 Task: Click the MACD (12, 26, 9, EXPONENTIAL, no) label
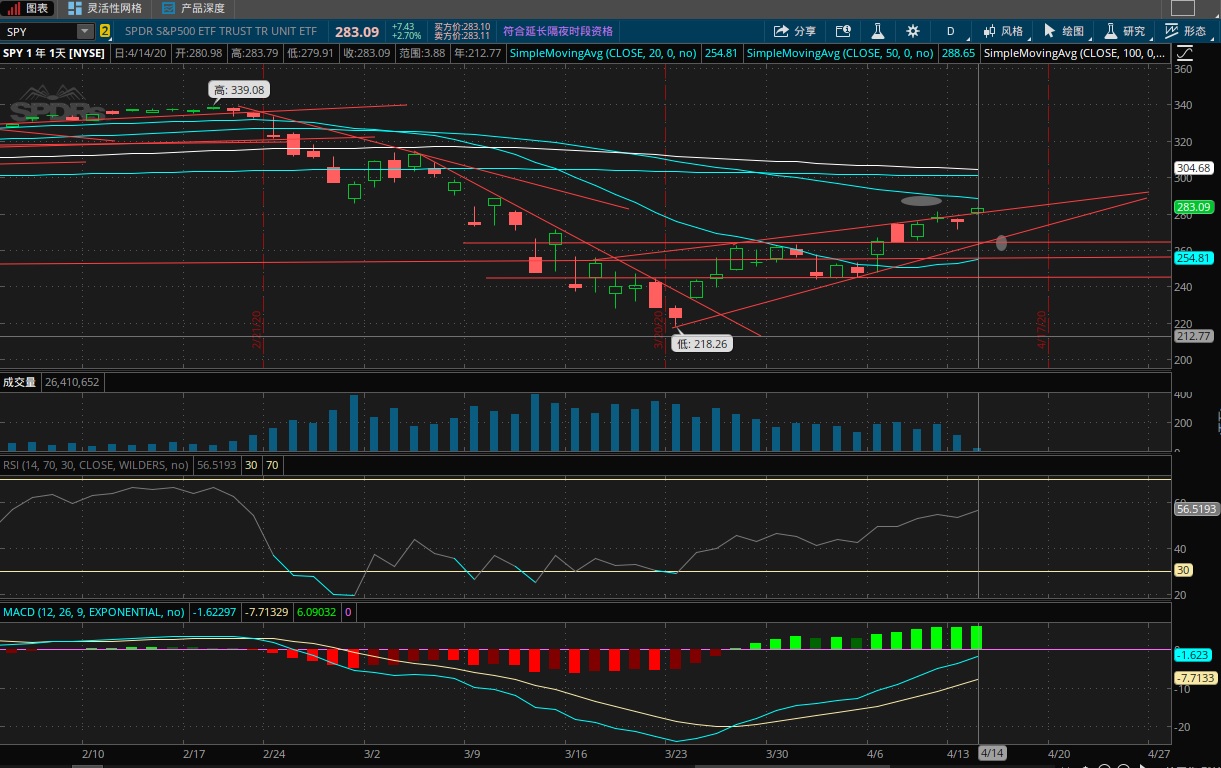pos(94,612)
